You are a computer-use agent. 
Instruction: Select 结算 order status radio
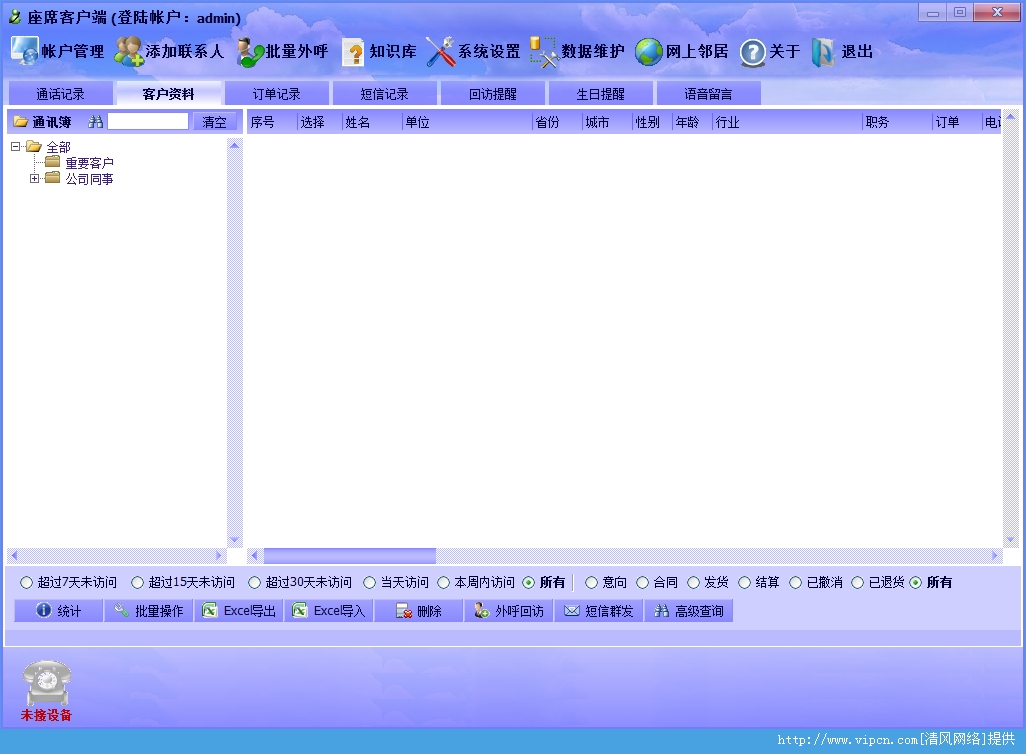click(x=745, y=583)
